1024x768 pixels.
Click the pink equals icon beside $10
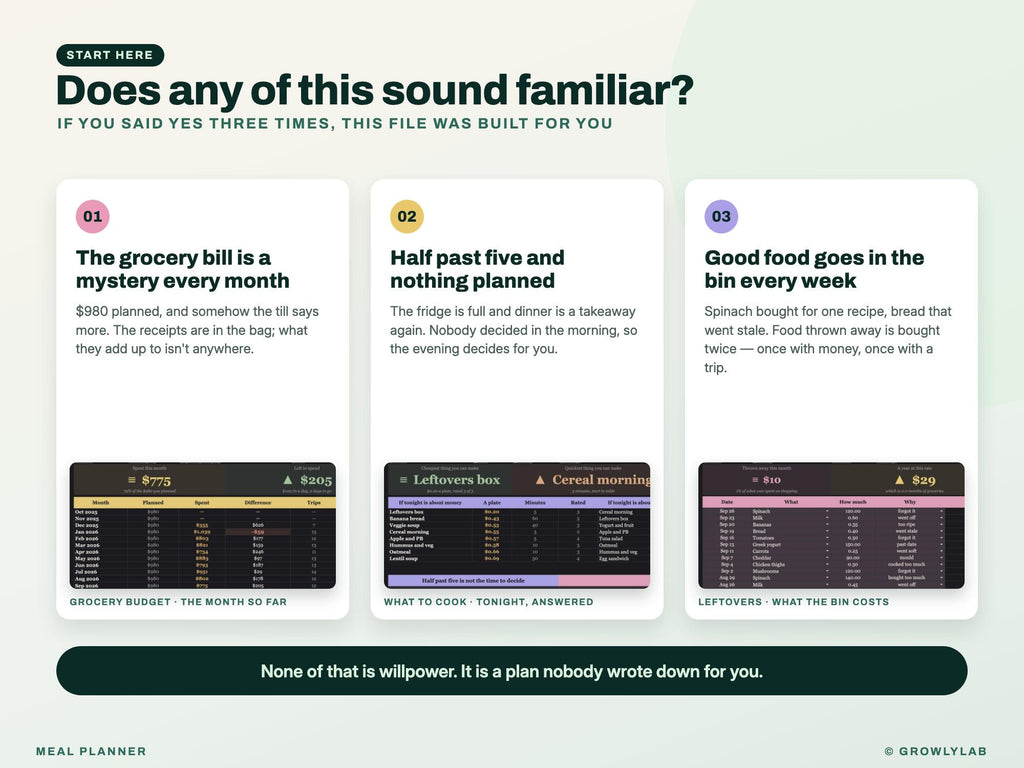click(x=756, y=479)
